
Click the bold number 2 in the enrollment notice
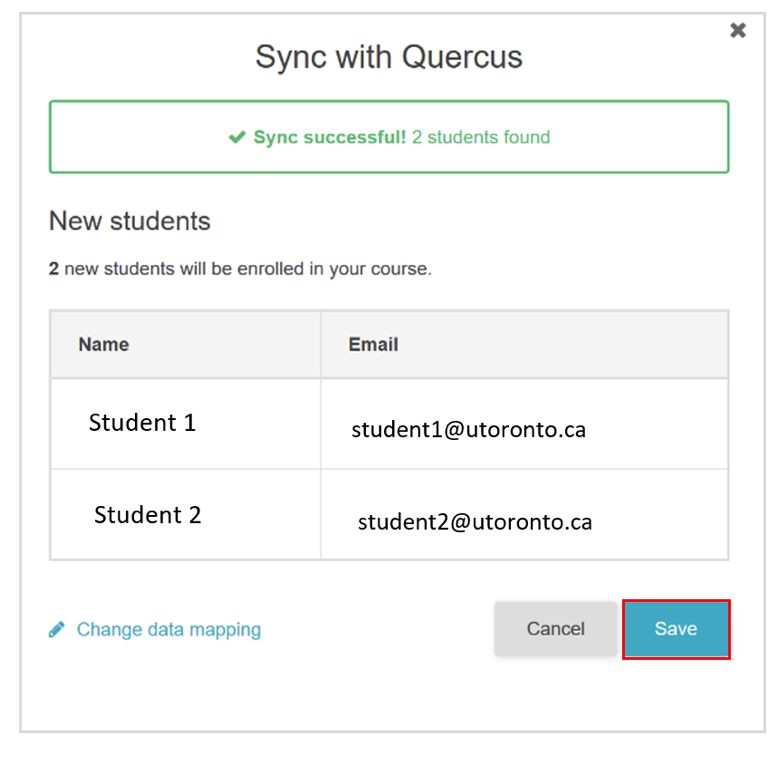(54, 269)
